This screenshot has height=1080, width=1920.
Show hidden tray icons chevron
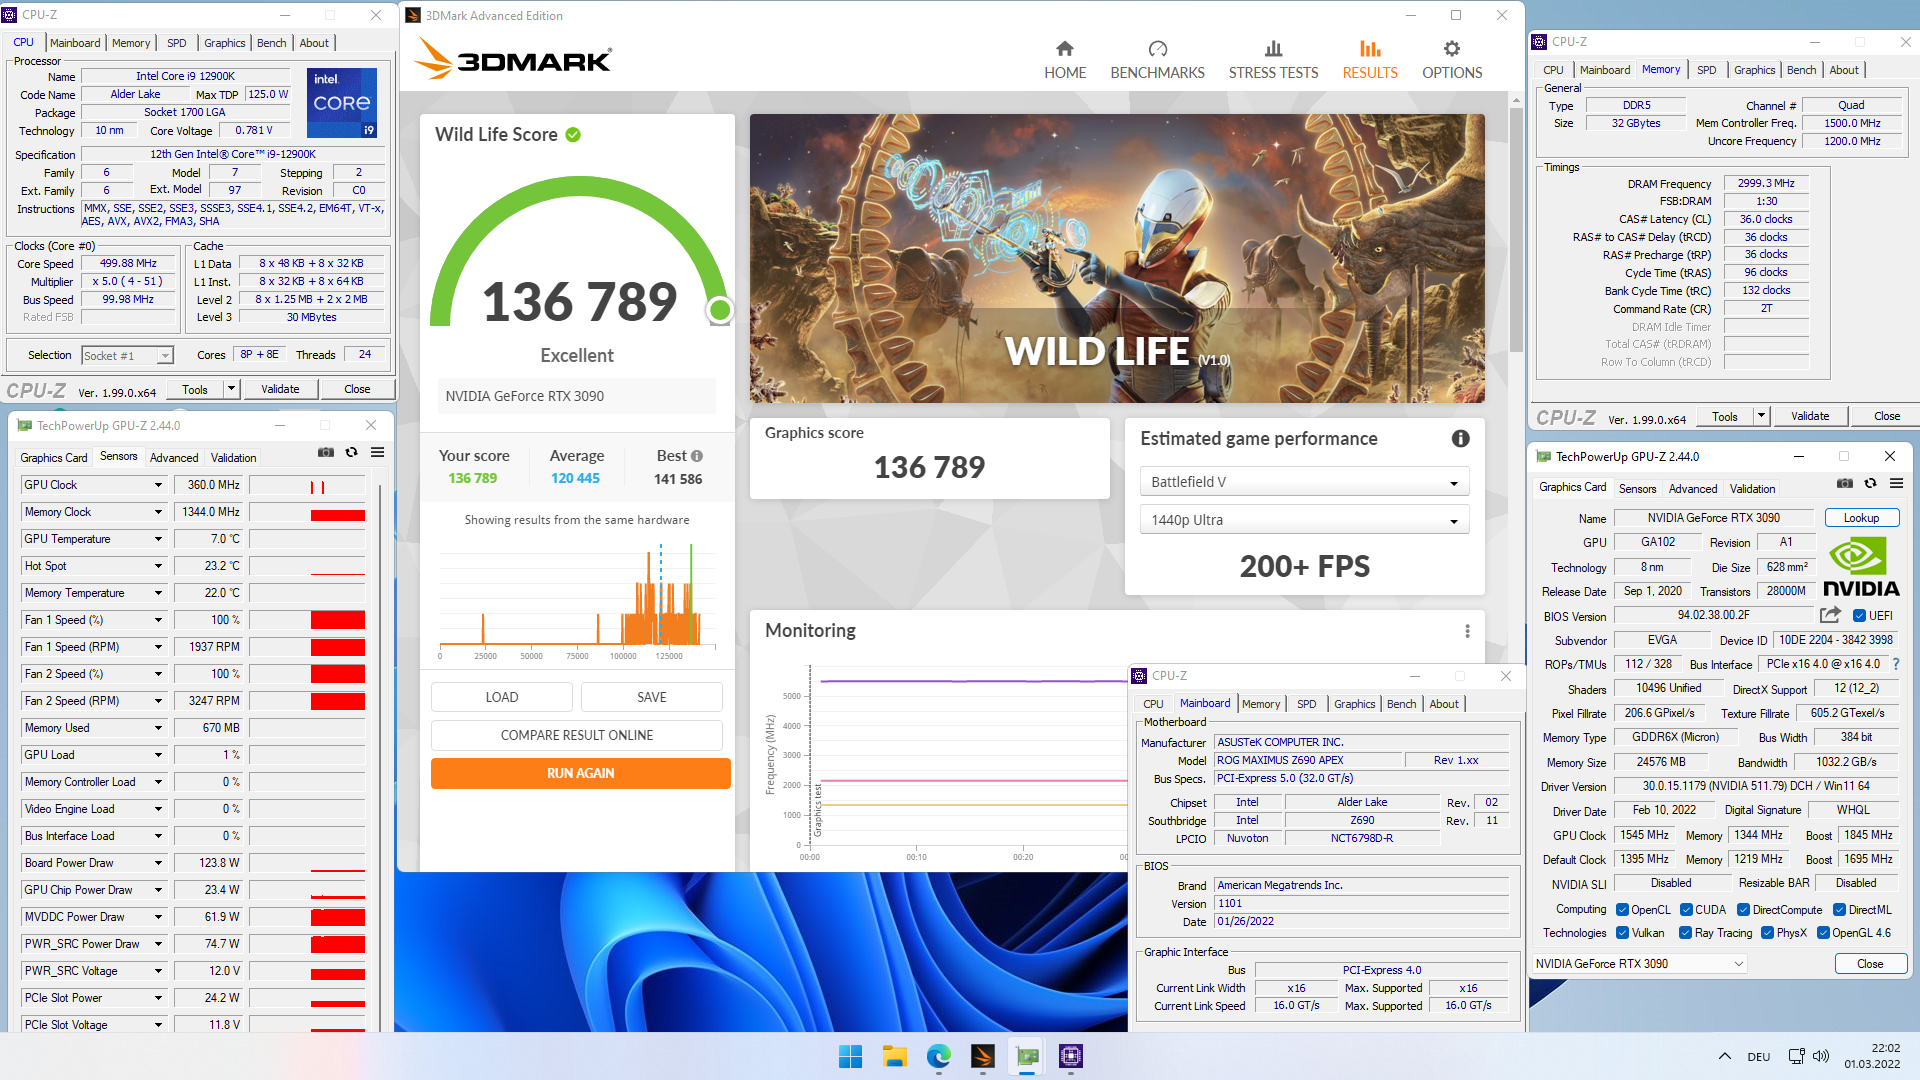(1725, 1056)
